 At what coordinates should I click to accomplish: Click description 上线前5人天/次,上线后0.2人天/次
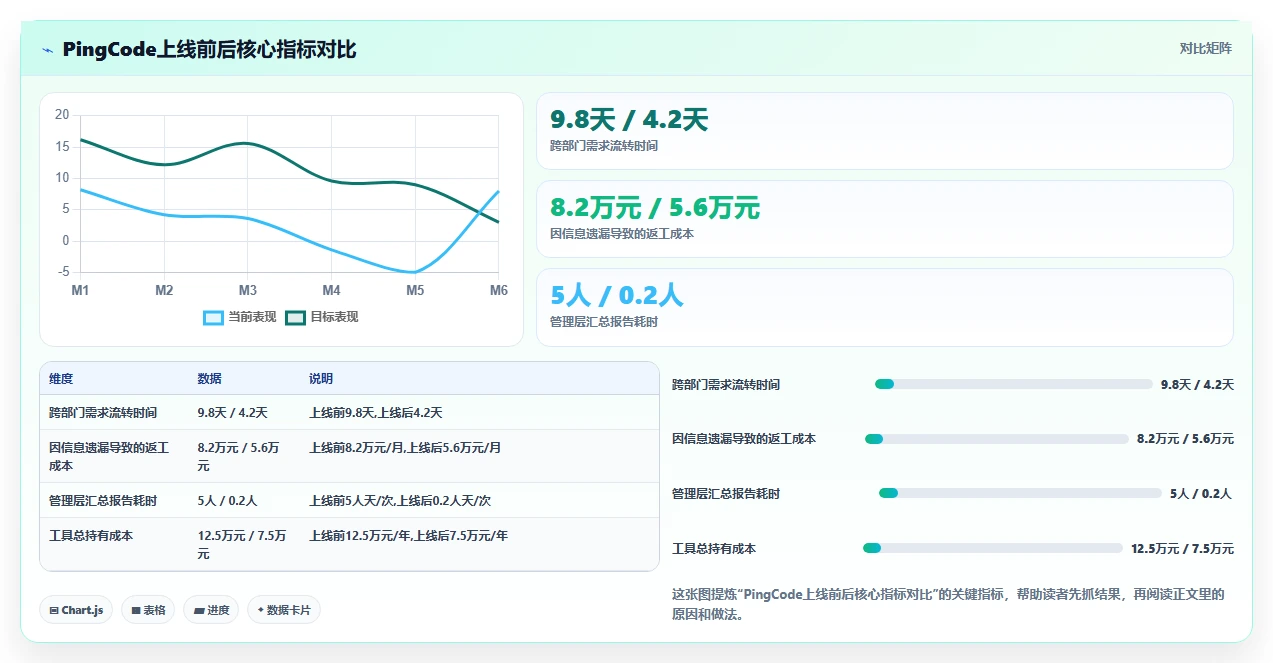[400, 501]
